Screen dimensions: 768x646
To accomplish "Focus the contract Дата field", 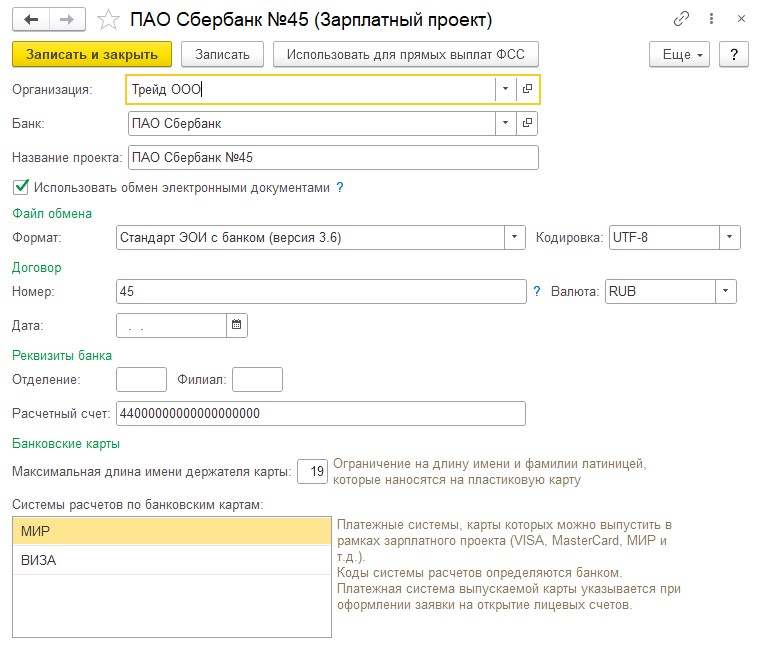I will pos(171,325).
